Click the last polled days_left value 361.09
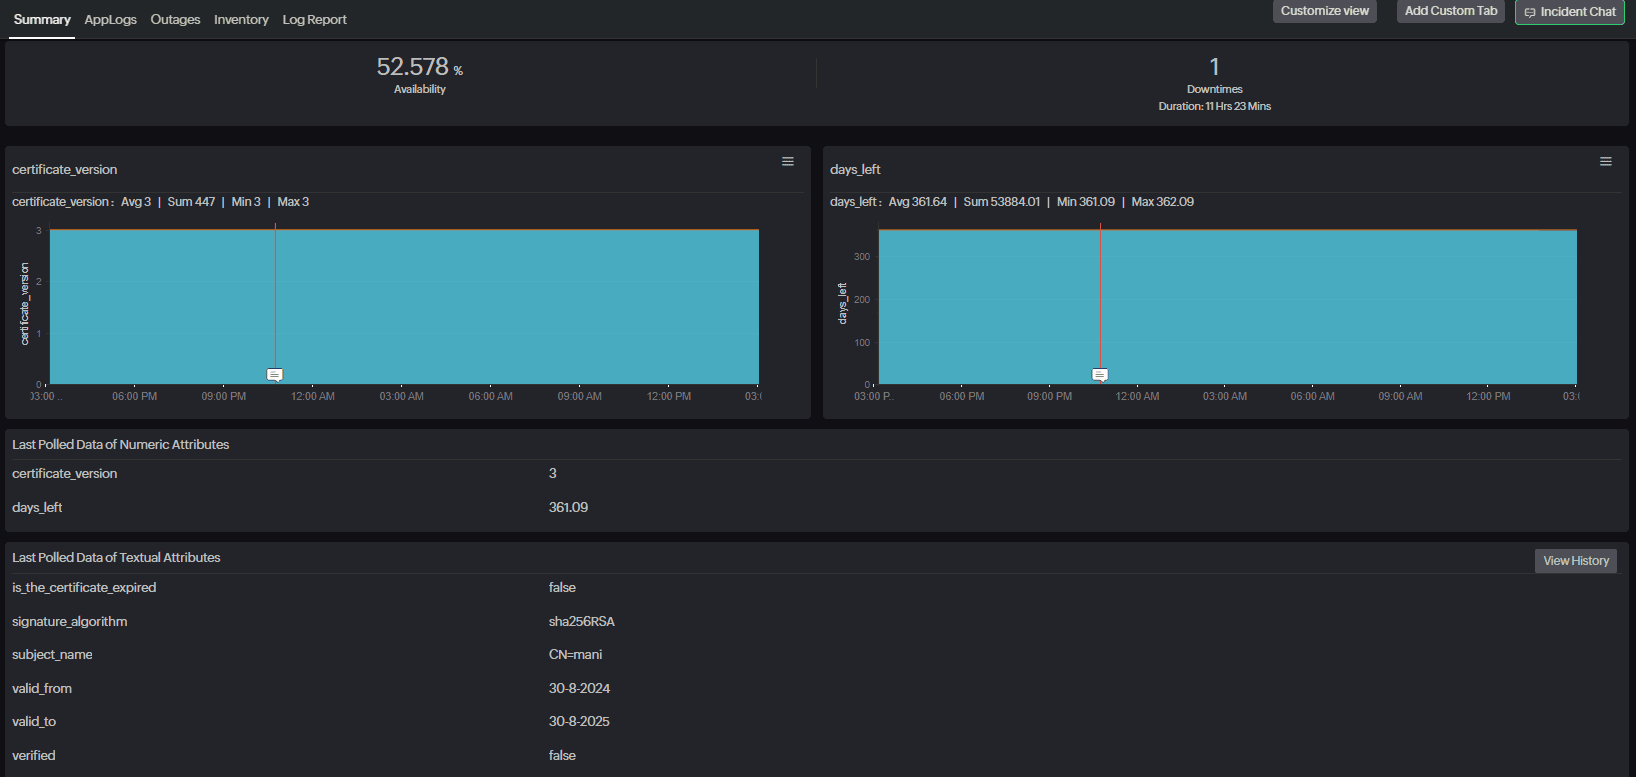This screenshot has width=1636, height=777. coord(568,508)
